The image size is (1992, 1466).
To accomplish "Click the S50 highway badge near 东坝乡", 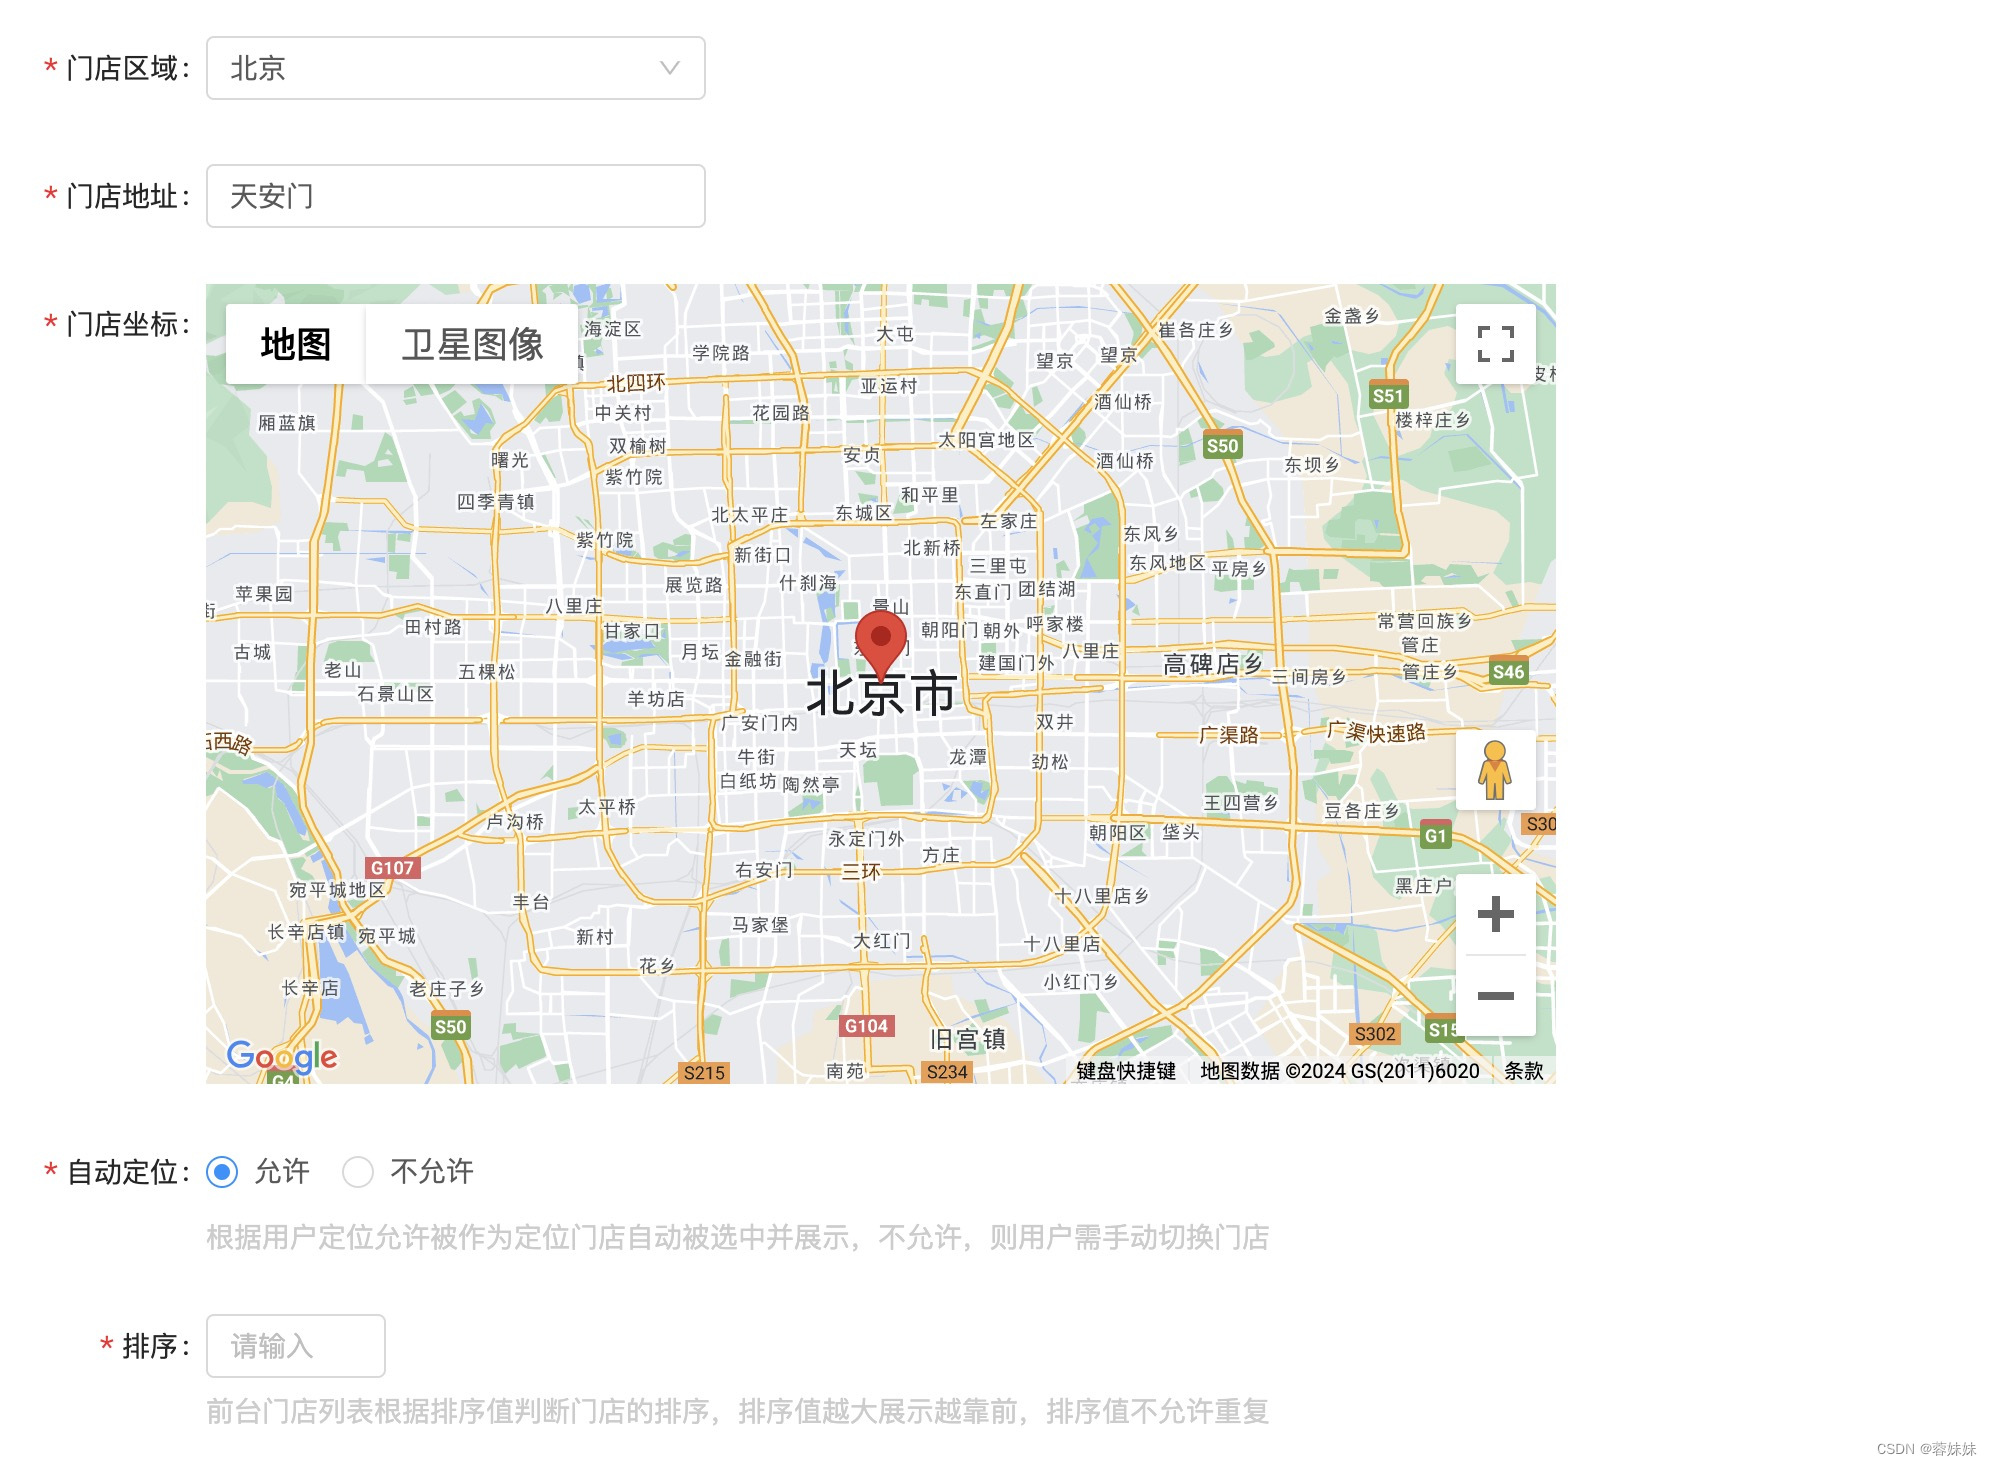I will click(1222, 446).
